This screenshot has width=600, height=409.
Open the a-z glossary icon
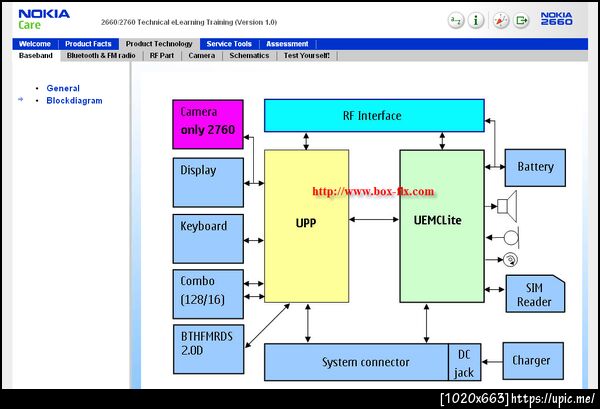tap(456, 20)
